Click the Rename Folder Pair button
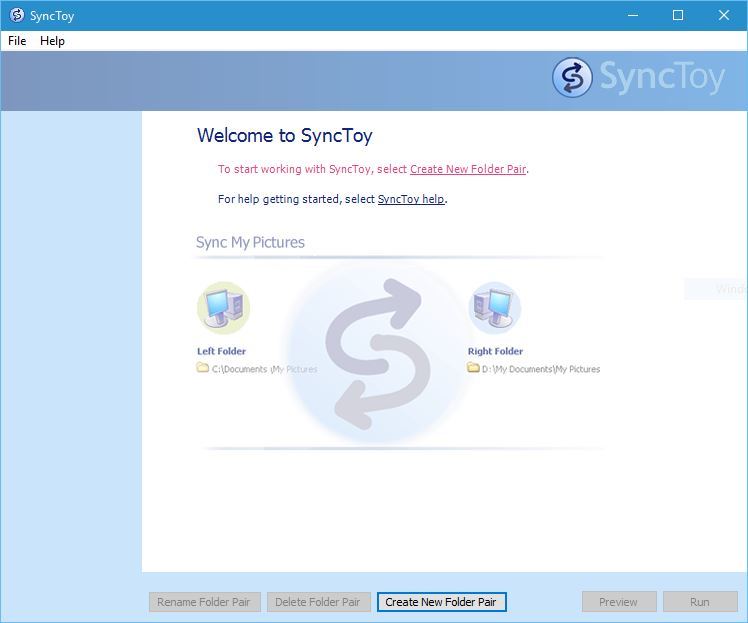 pos(205,602)
